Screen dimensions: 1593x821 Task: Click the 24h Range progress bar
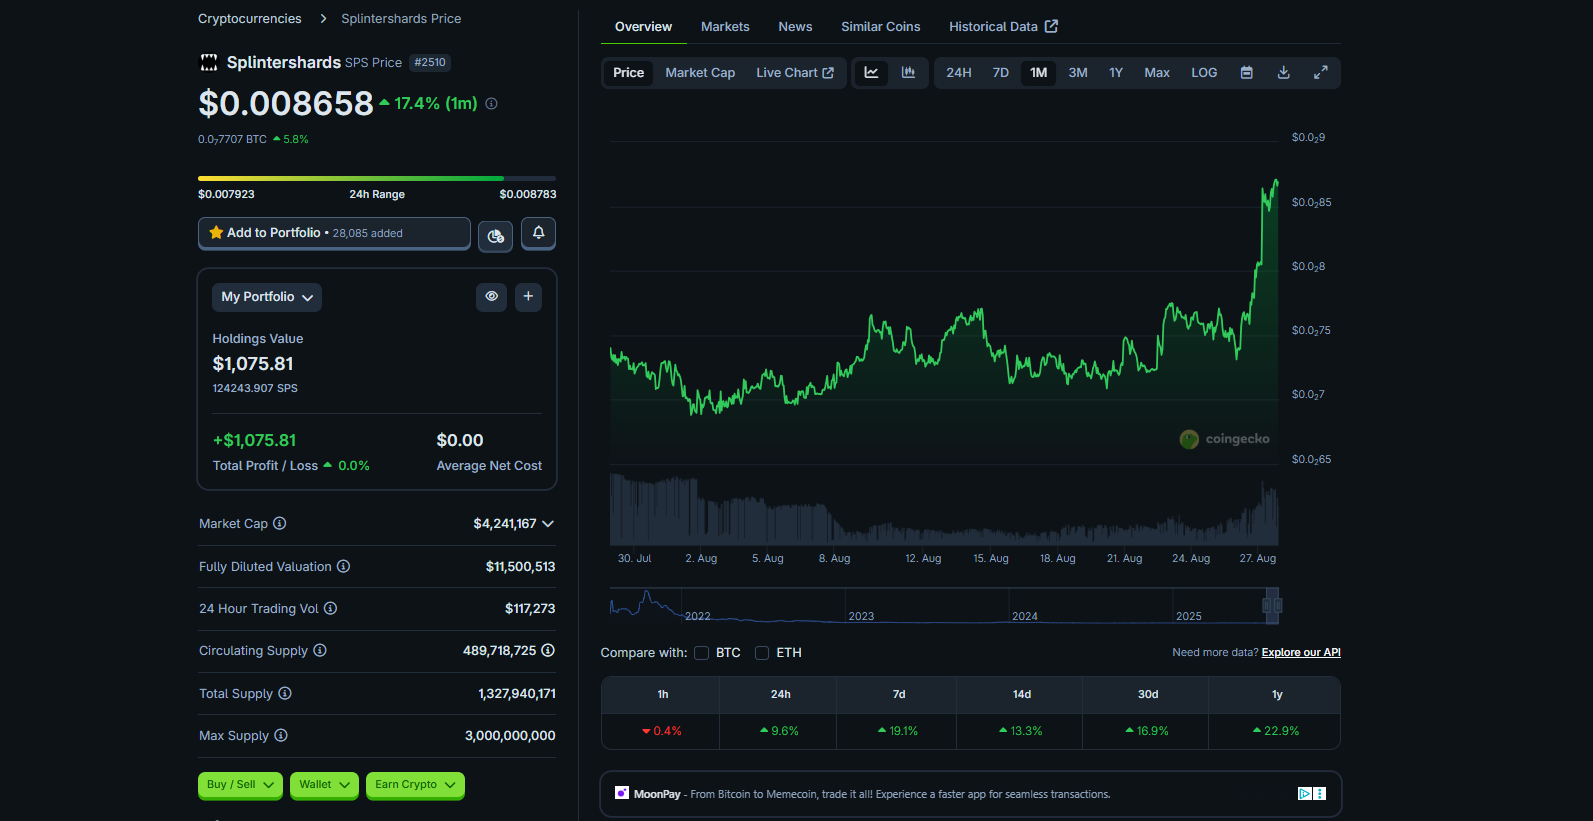click(377, 178)
